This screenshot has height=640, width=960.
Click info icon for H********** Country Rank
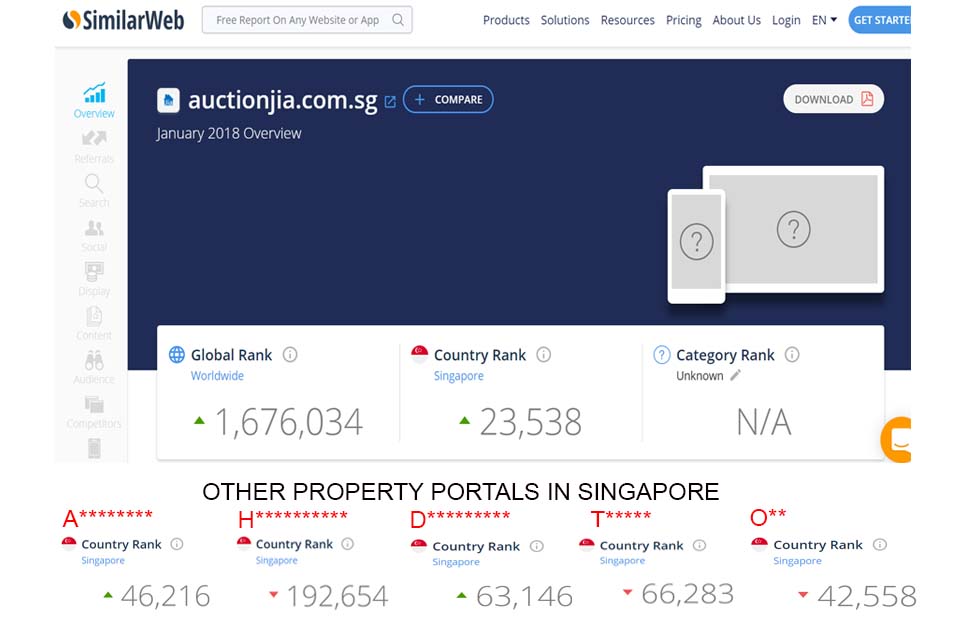(x=348, y=544)
